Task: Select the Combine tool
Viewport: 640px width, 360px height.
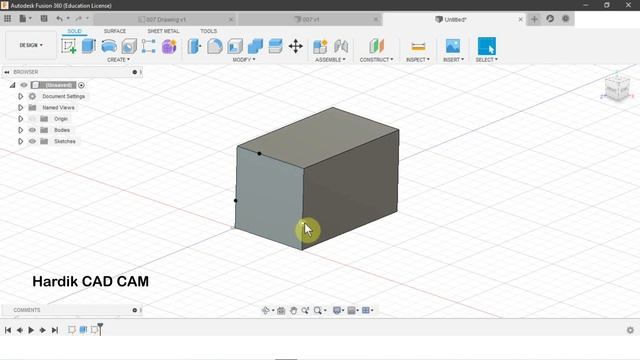Action: [x=255, y=46]
